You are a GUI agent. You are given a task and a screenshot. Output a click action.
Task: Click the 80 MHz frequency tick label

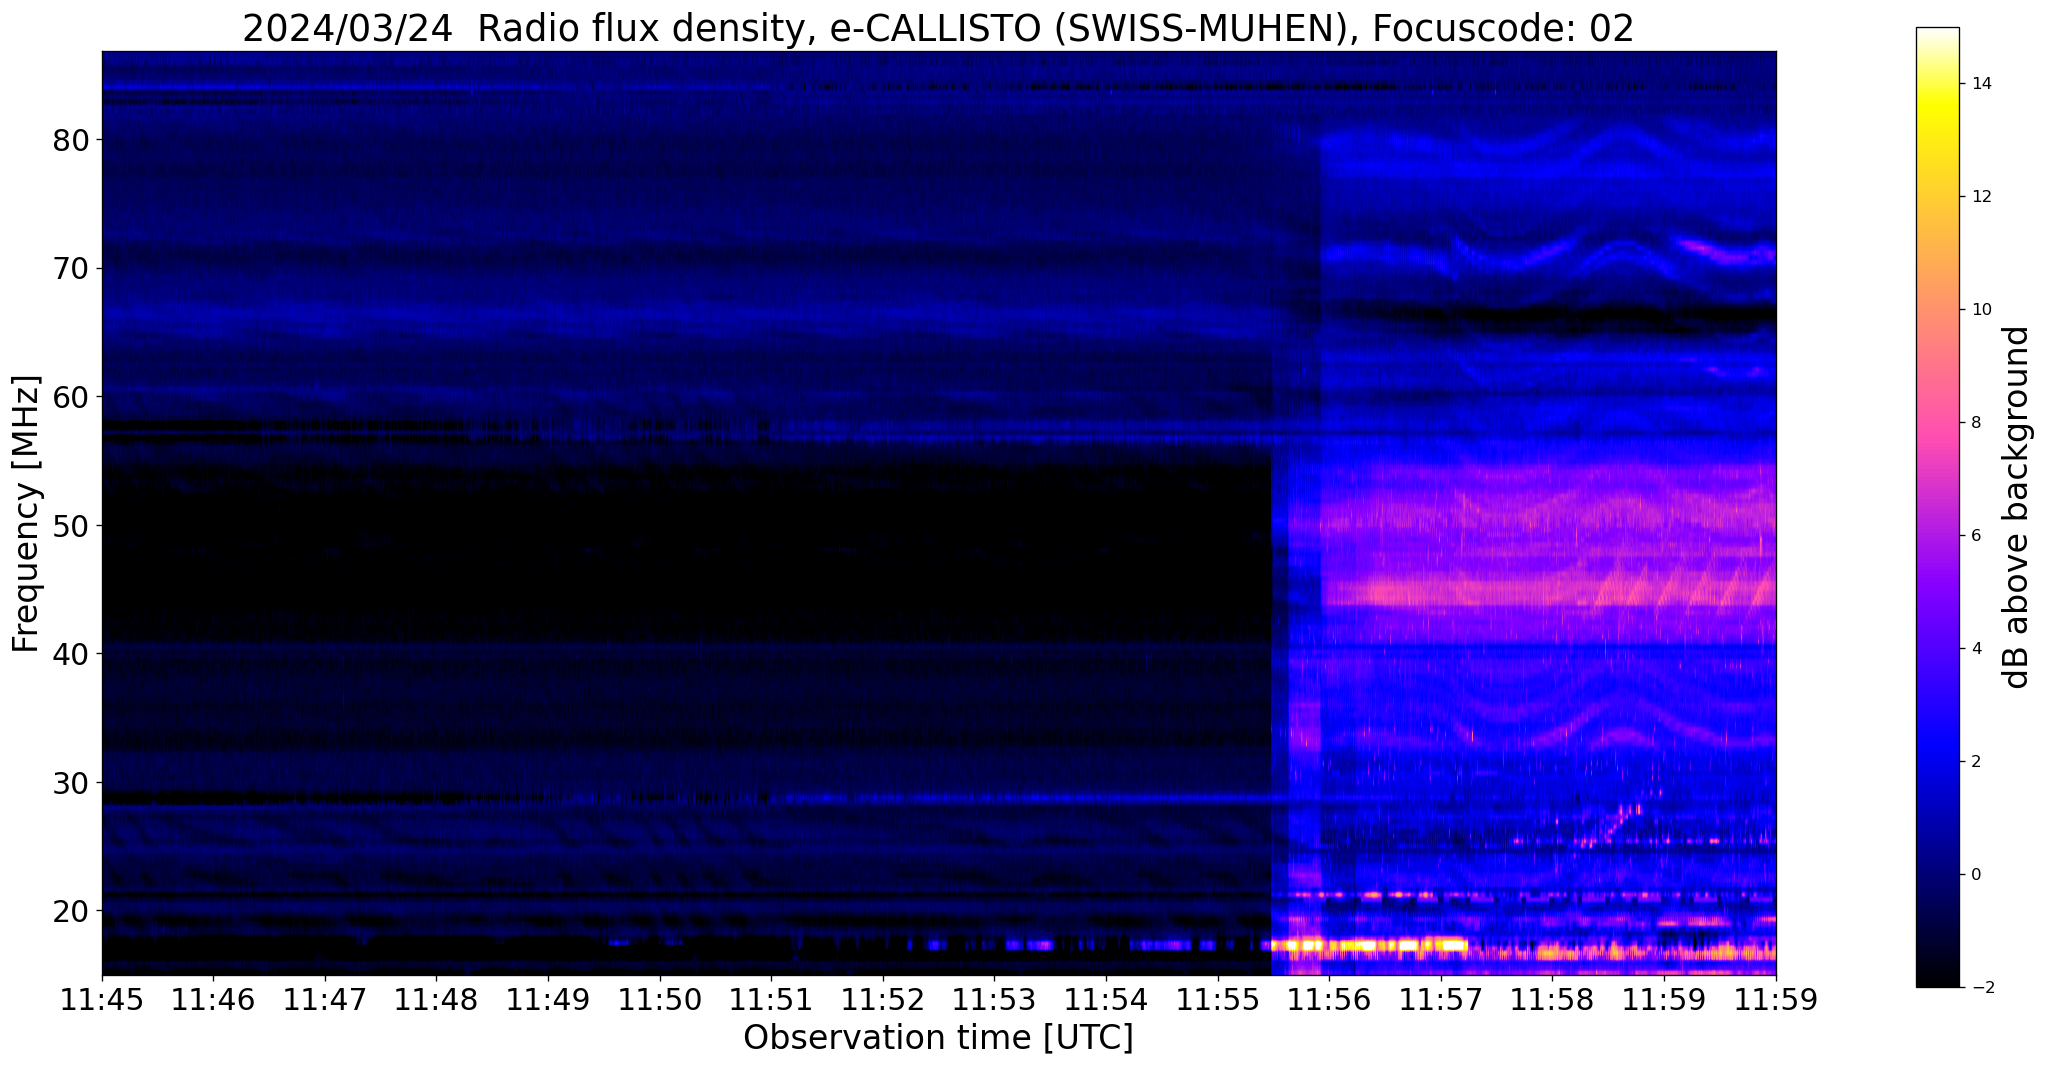click(72, 140)
